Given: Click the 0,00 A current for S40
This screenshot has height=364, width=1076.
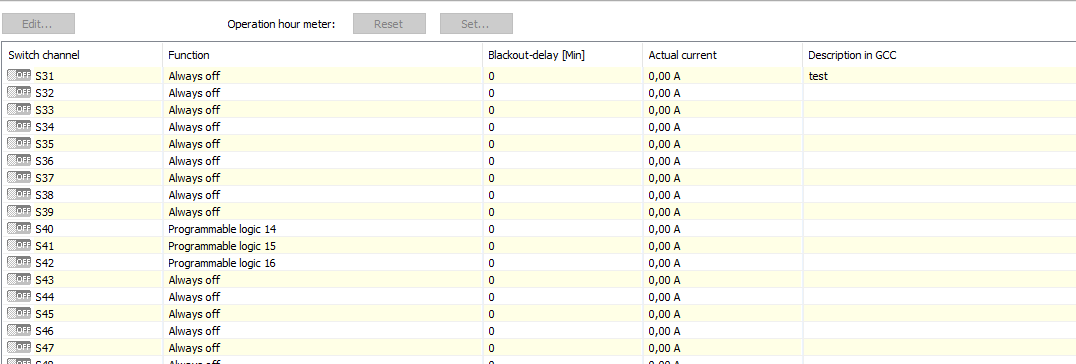Looking at the screenshot, I should 664,229.
